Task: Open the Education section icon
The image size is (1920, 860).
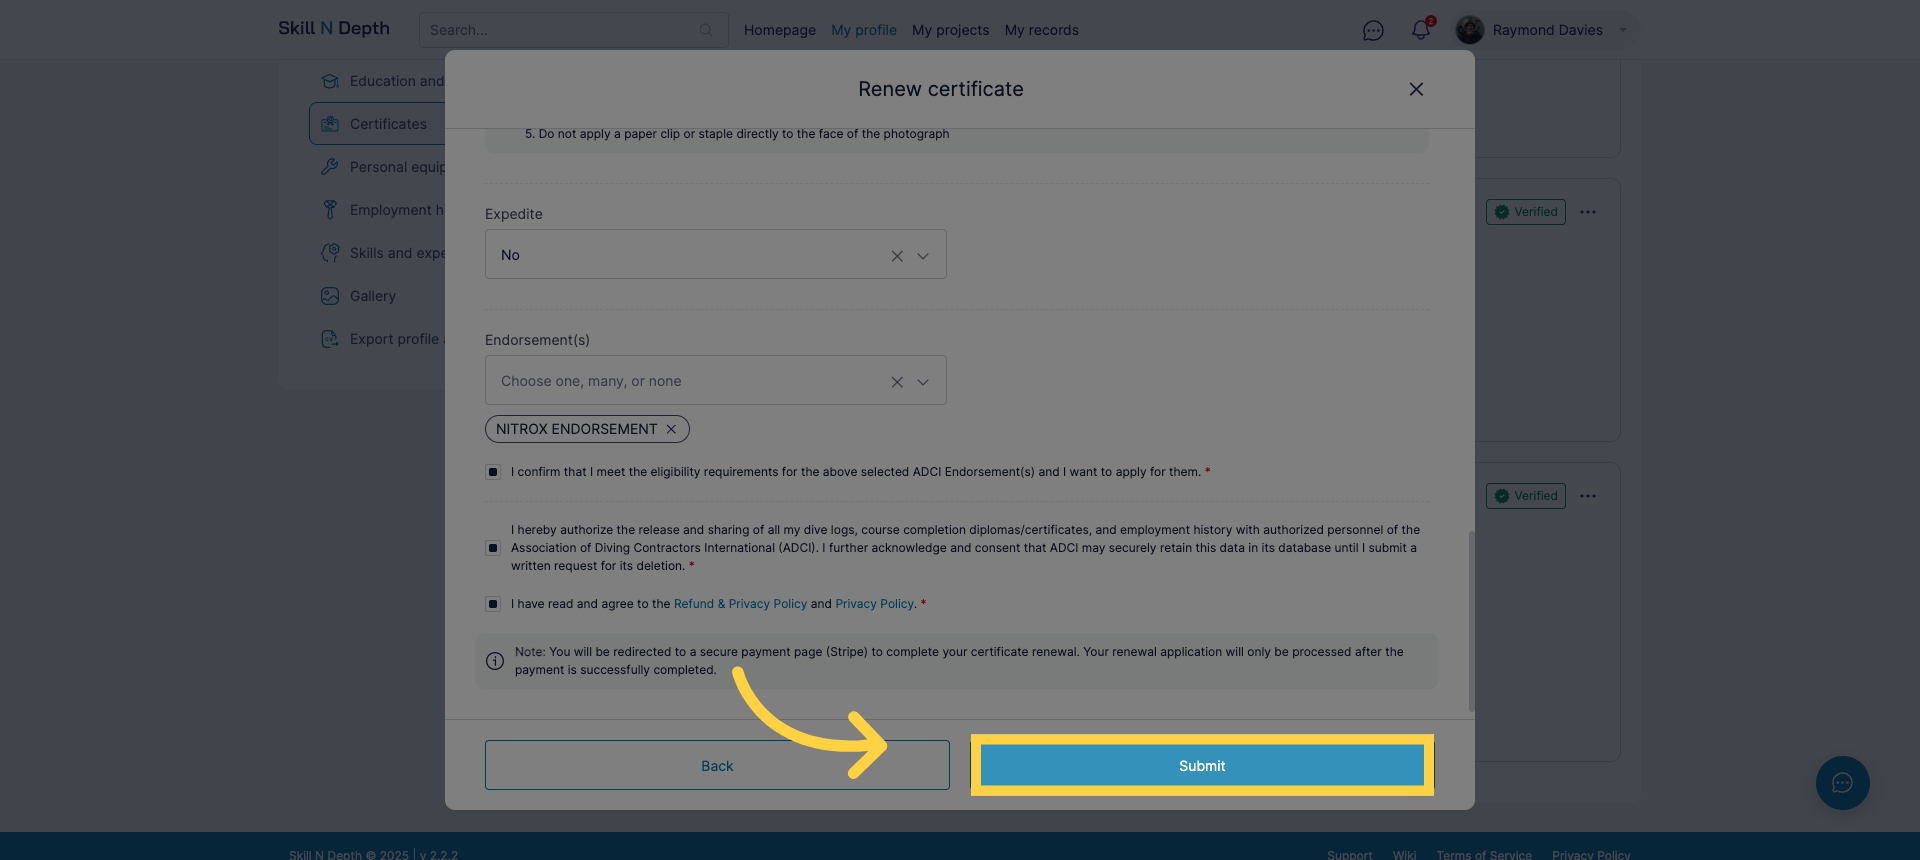Action: coord(330,81)
